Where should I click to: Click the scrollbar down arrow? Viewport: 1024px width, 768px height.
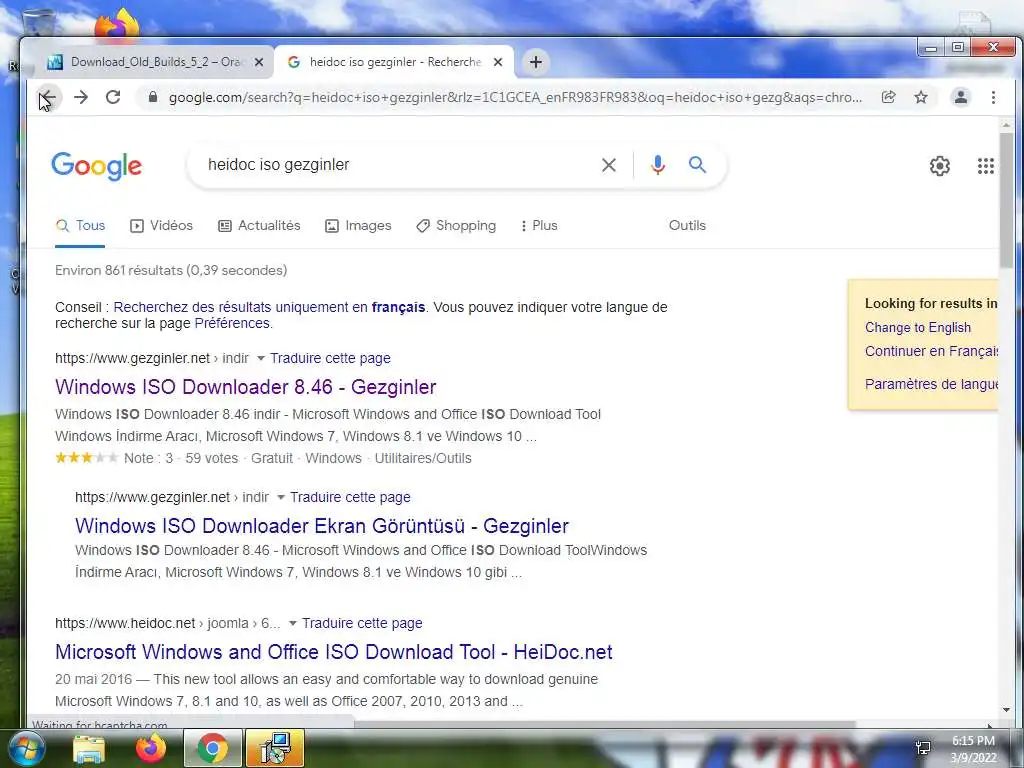(1006, 710)
